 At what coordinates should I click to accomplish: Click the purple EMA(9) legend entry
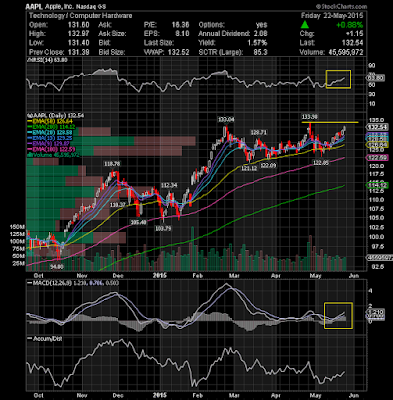point(49,143)
